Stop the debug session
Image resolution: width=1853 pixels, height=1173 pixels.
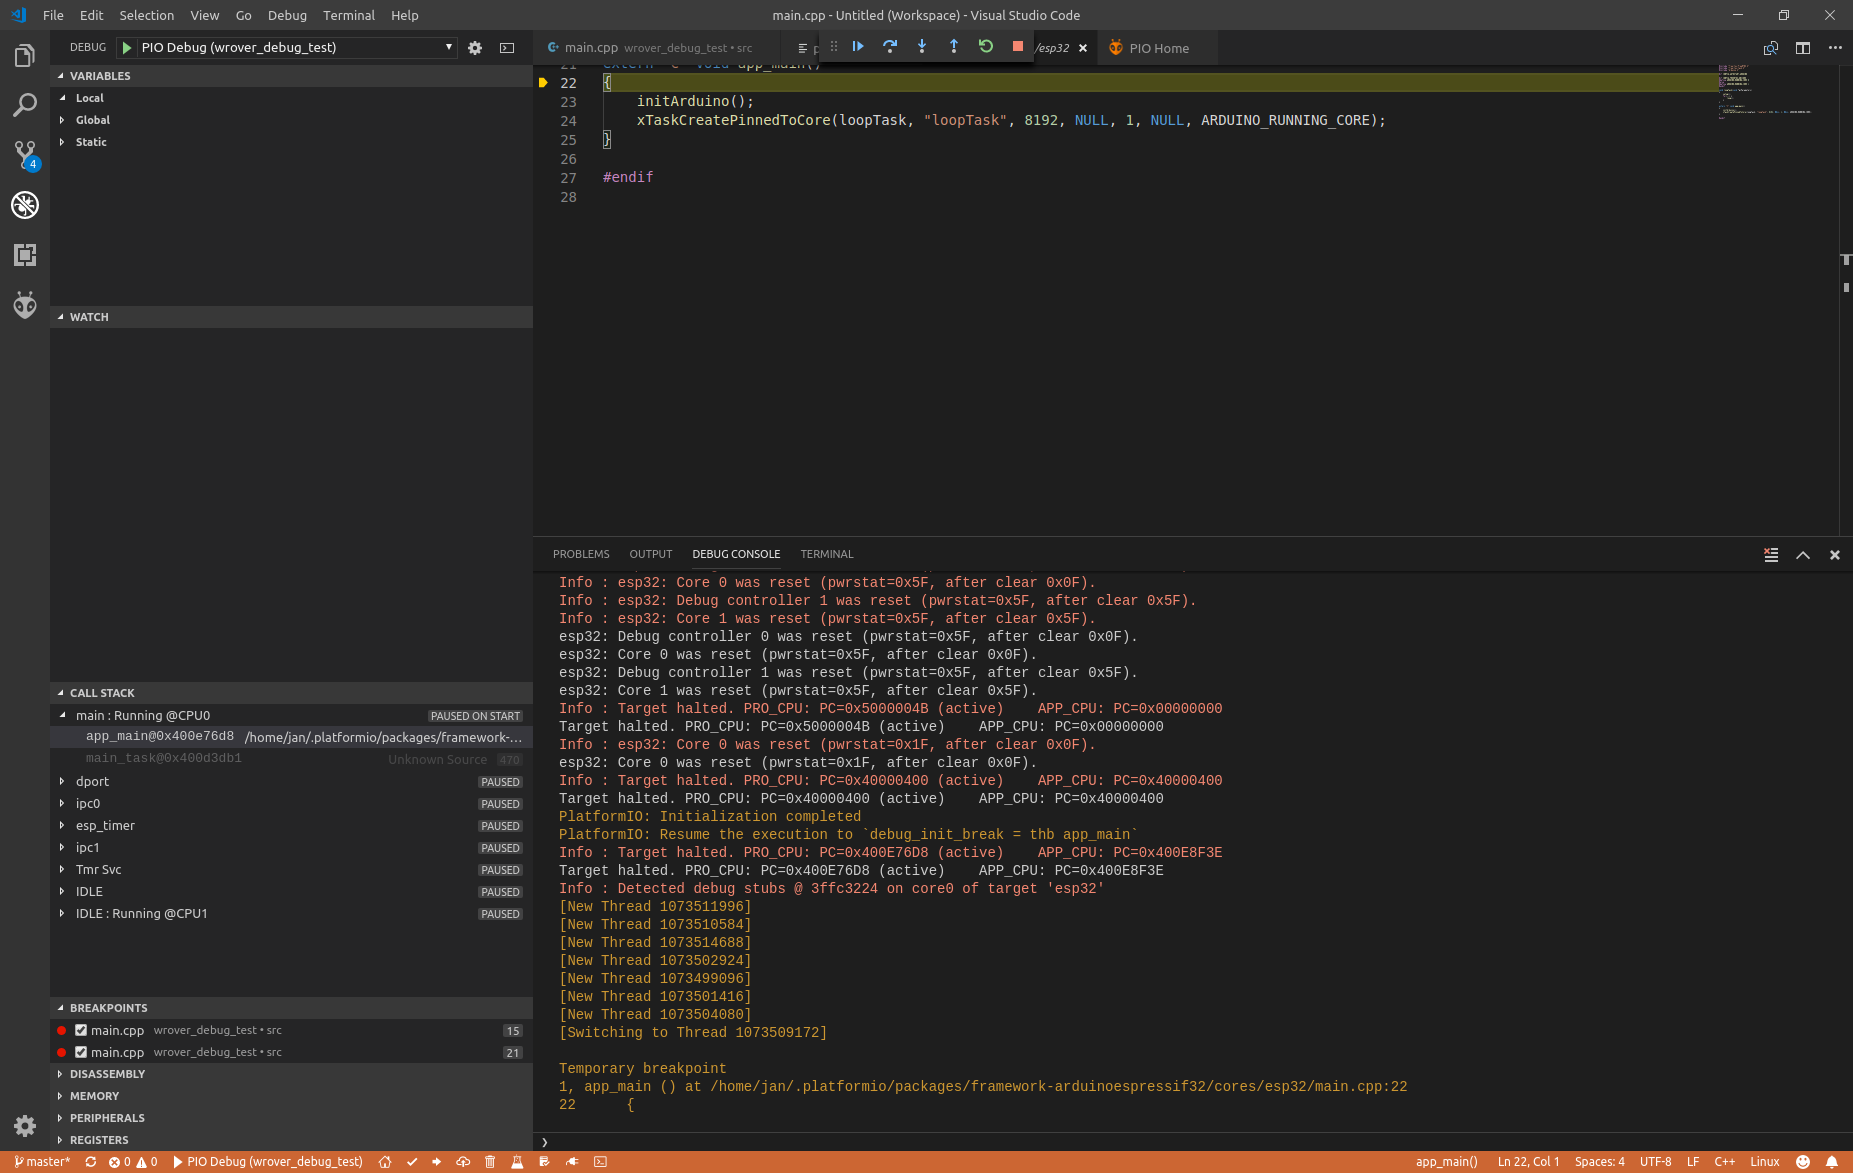pyautogui.click(x=1018, y=46)
